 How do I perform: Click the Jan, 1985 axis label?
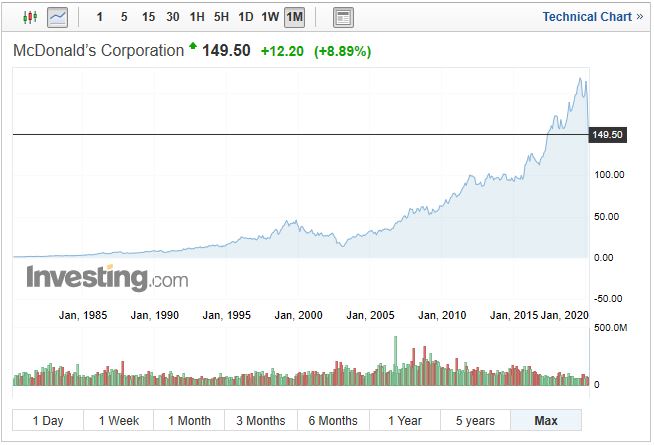(83, 315)
